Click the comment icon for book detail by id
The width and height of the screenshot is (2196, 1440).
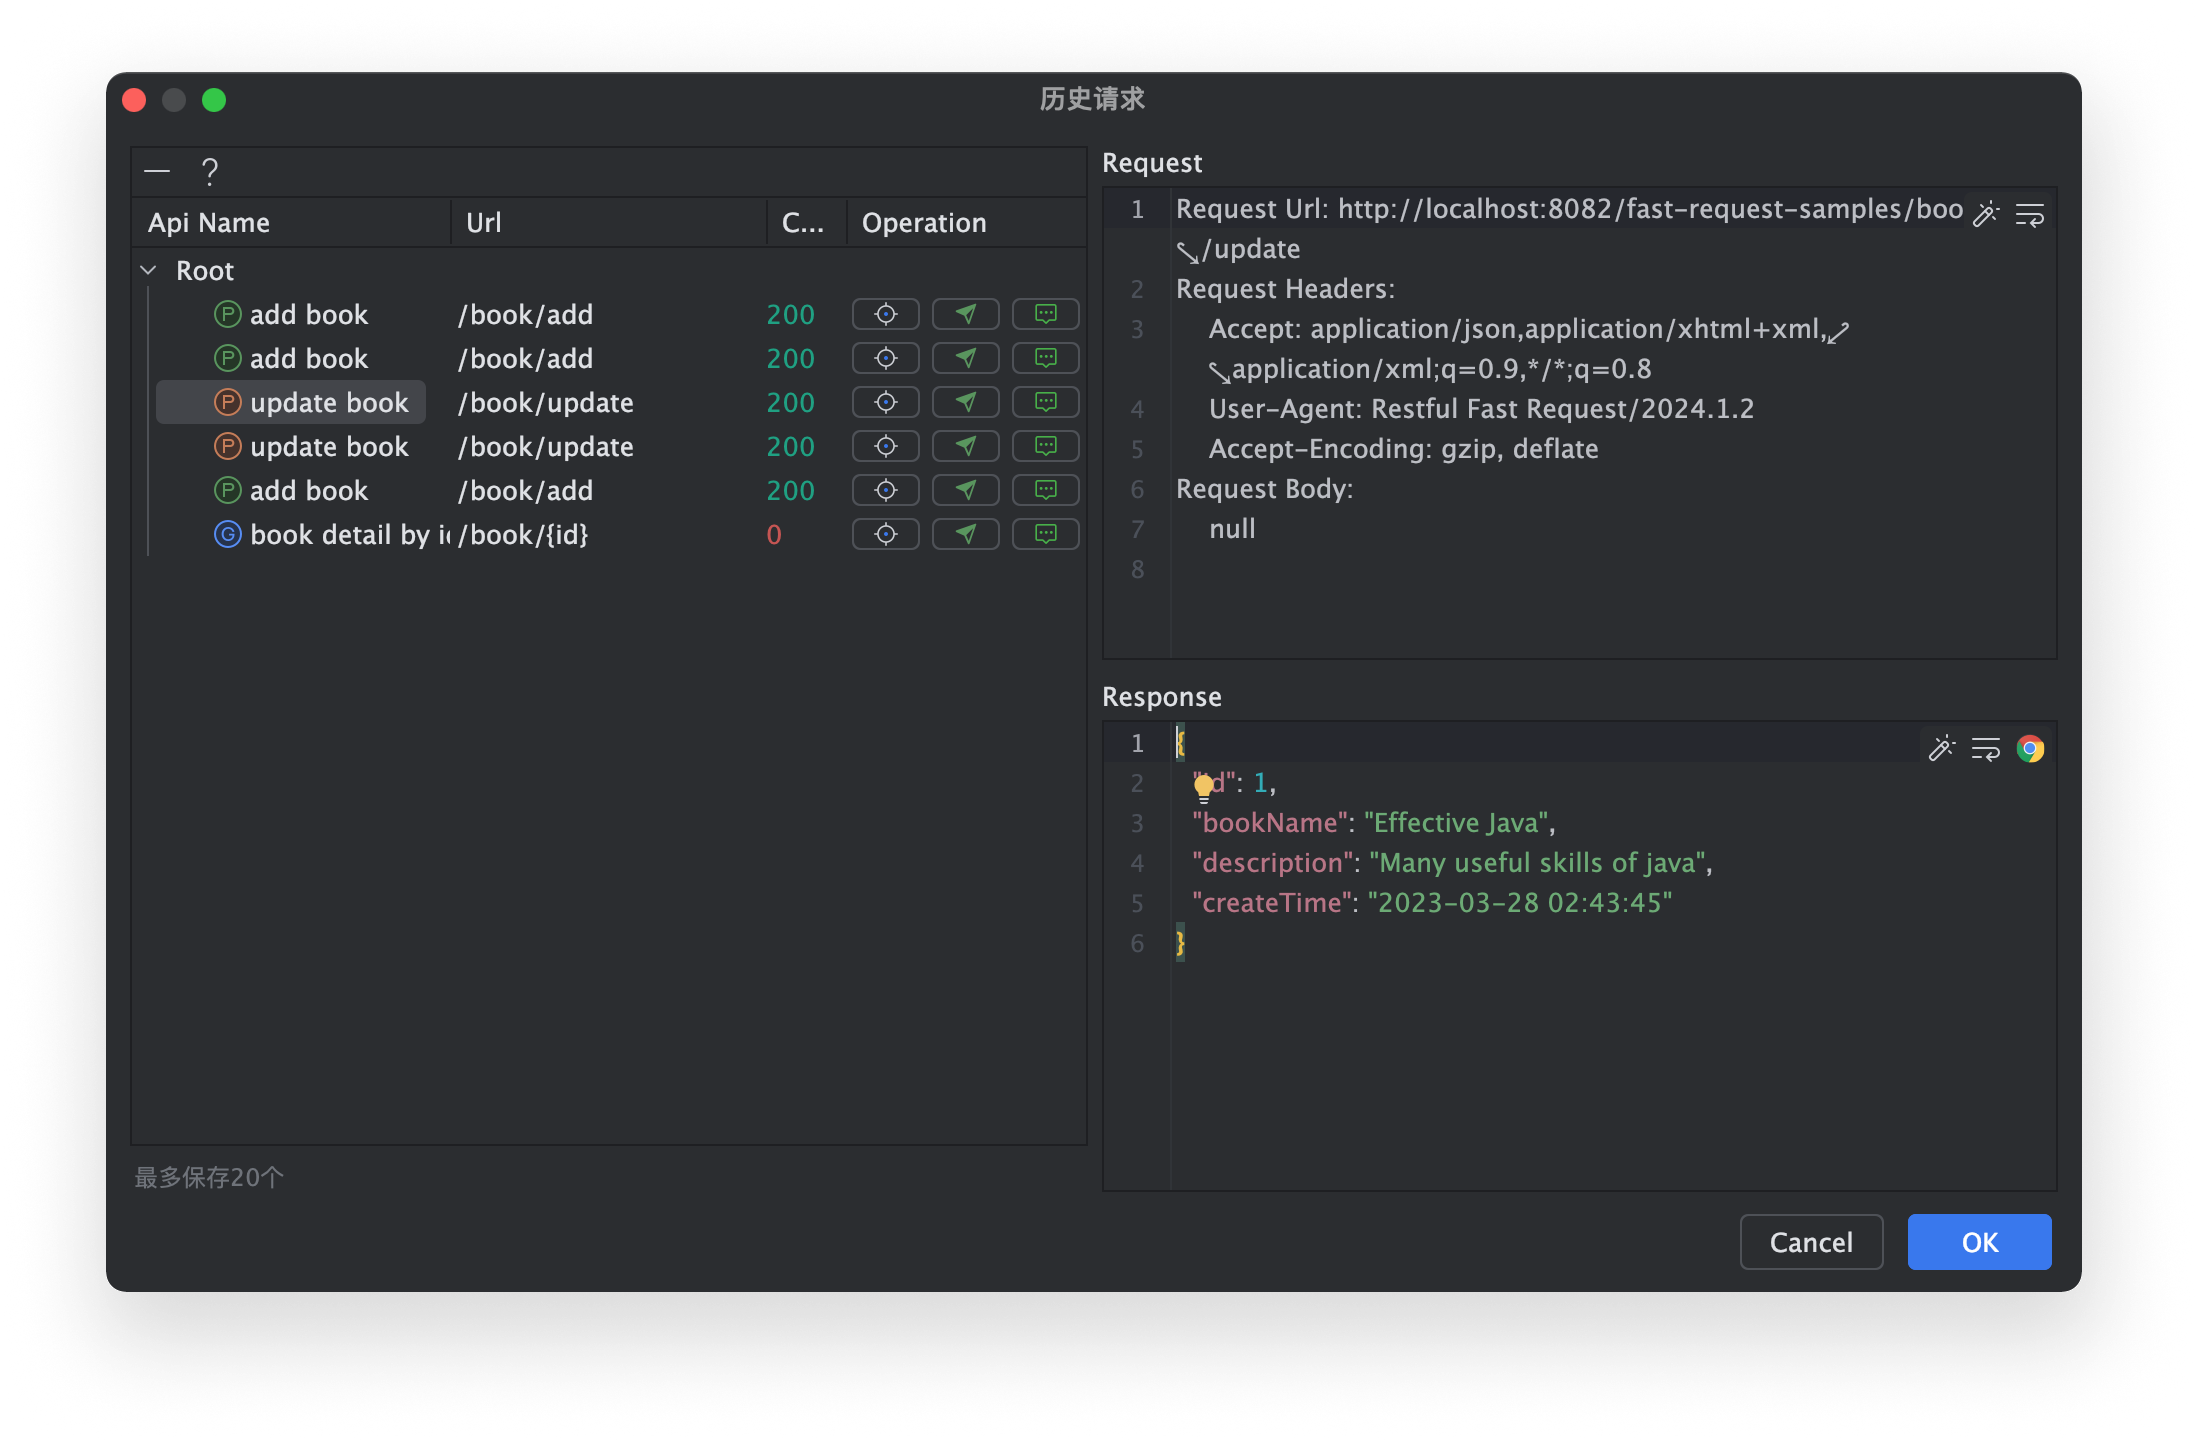pyautogui.click(x=1045, y=534)
